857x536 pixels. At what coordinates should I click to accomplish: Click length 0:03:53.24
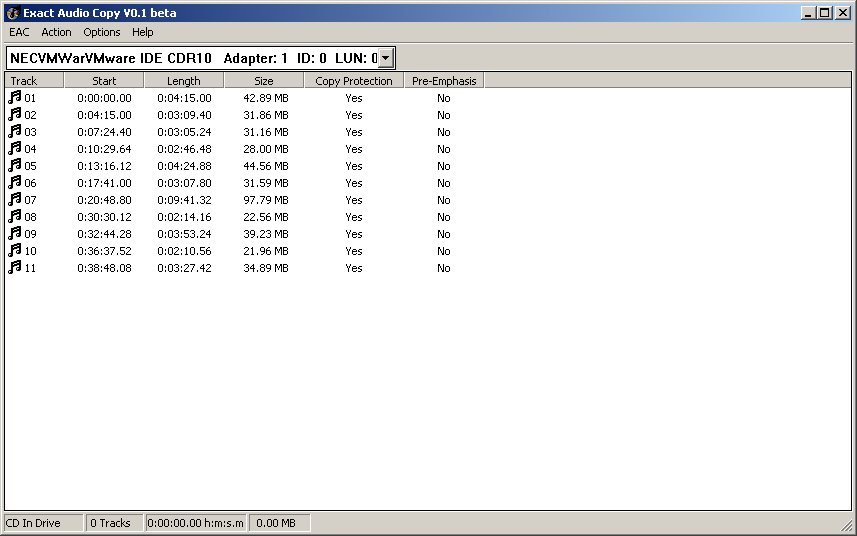(184, 234)
